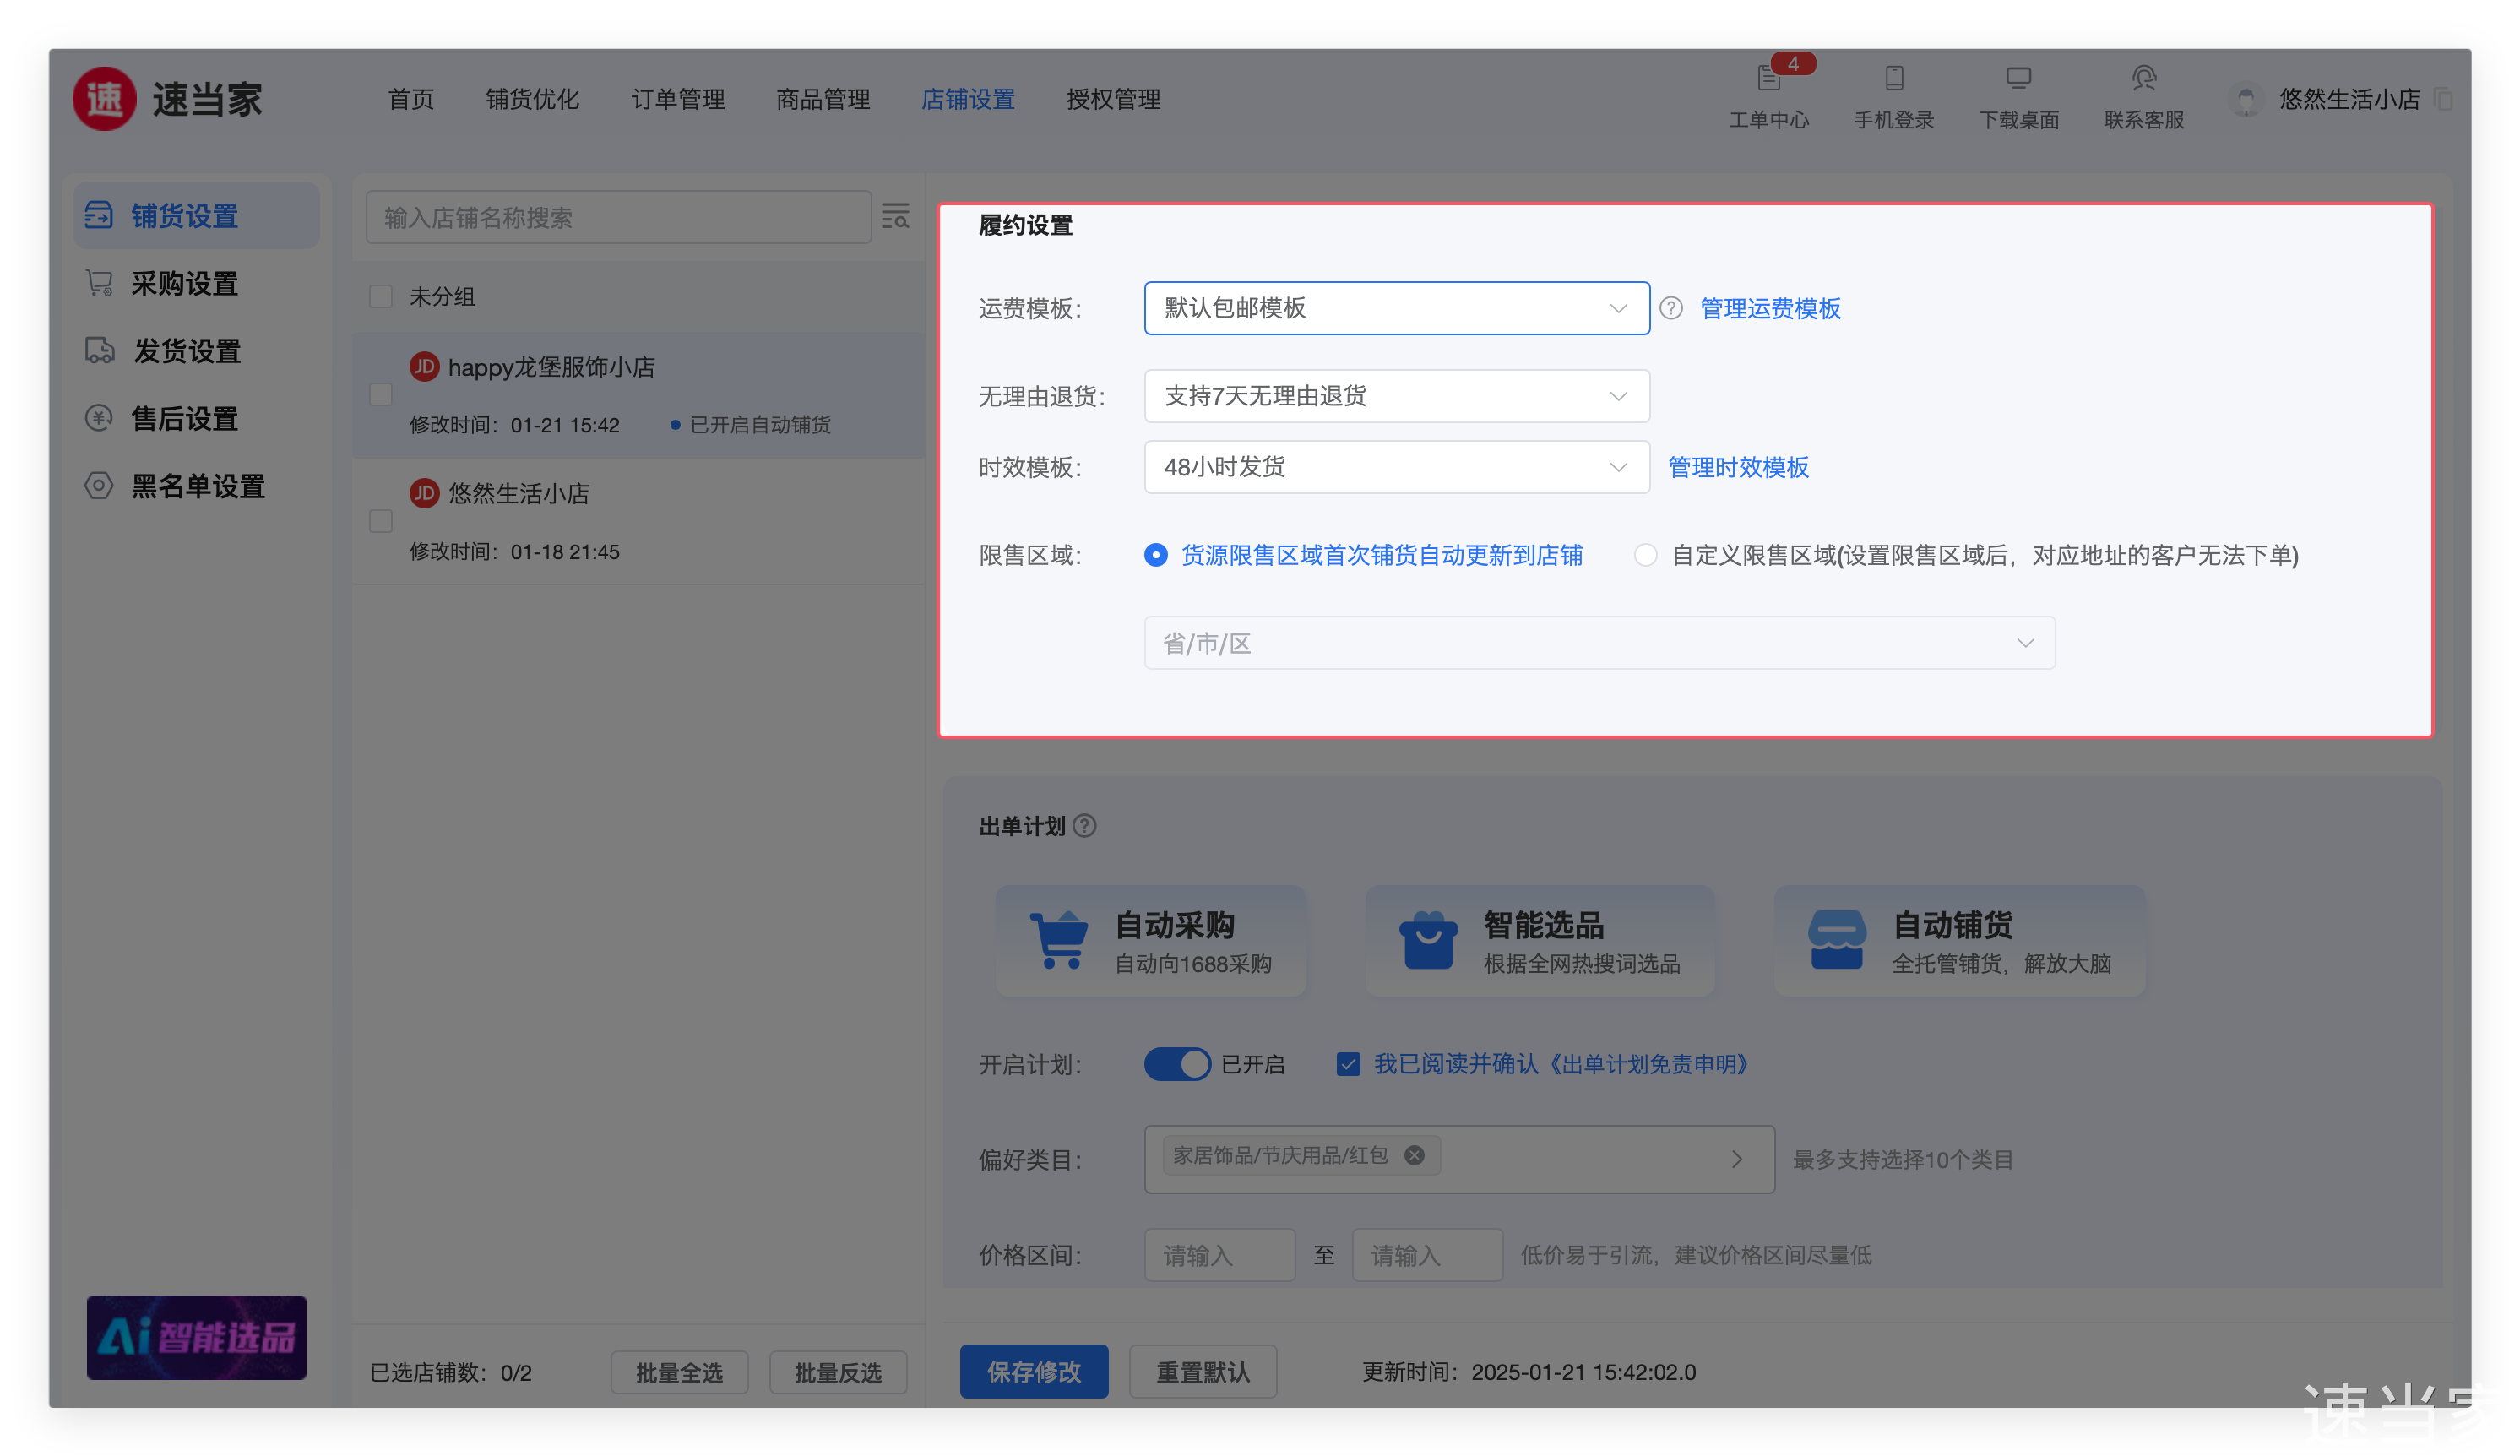2520x1456 pixels.
Task: Expand the 运费模板 dropdown
Action: click(x=1396, y=308)
